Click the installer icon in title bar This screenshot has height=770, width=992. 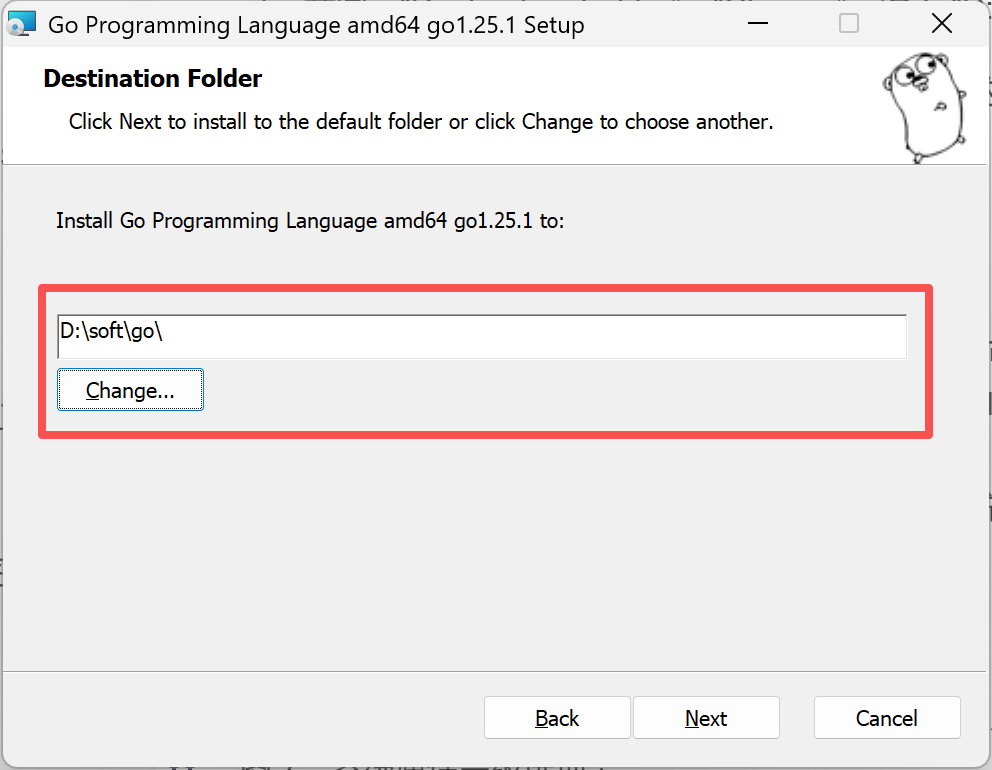(22, 24)
